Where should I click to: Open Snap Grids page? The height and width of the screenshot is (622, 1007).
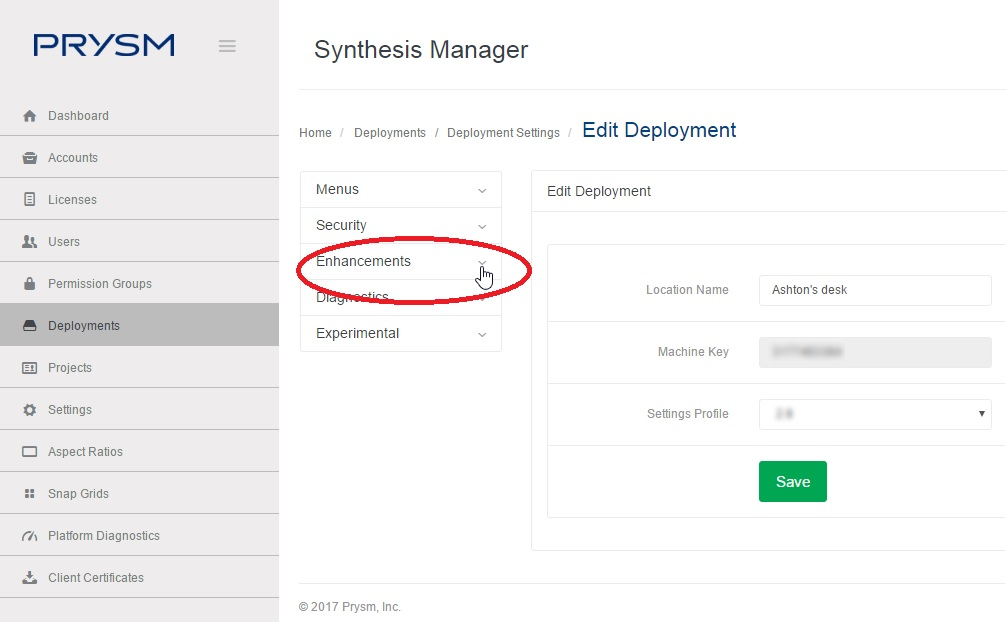pyautogui.click(x=139, y=493)
